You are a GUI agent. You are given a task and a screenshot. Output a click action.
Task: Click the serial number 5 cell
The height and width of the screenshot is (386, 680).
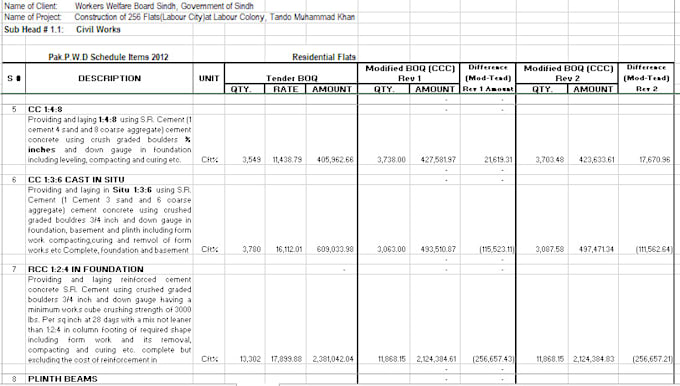[14, 109]
